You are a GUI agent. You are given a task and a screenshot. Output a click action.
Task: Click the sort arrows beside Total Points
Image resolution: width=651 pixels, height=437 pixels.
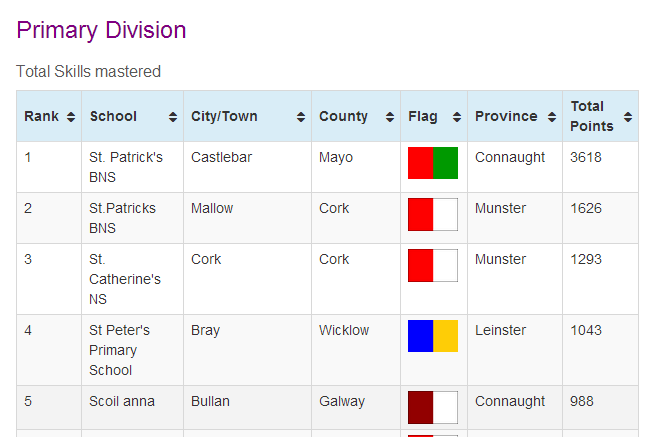(x=628, y=117)
